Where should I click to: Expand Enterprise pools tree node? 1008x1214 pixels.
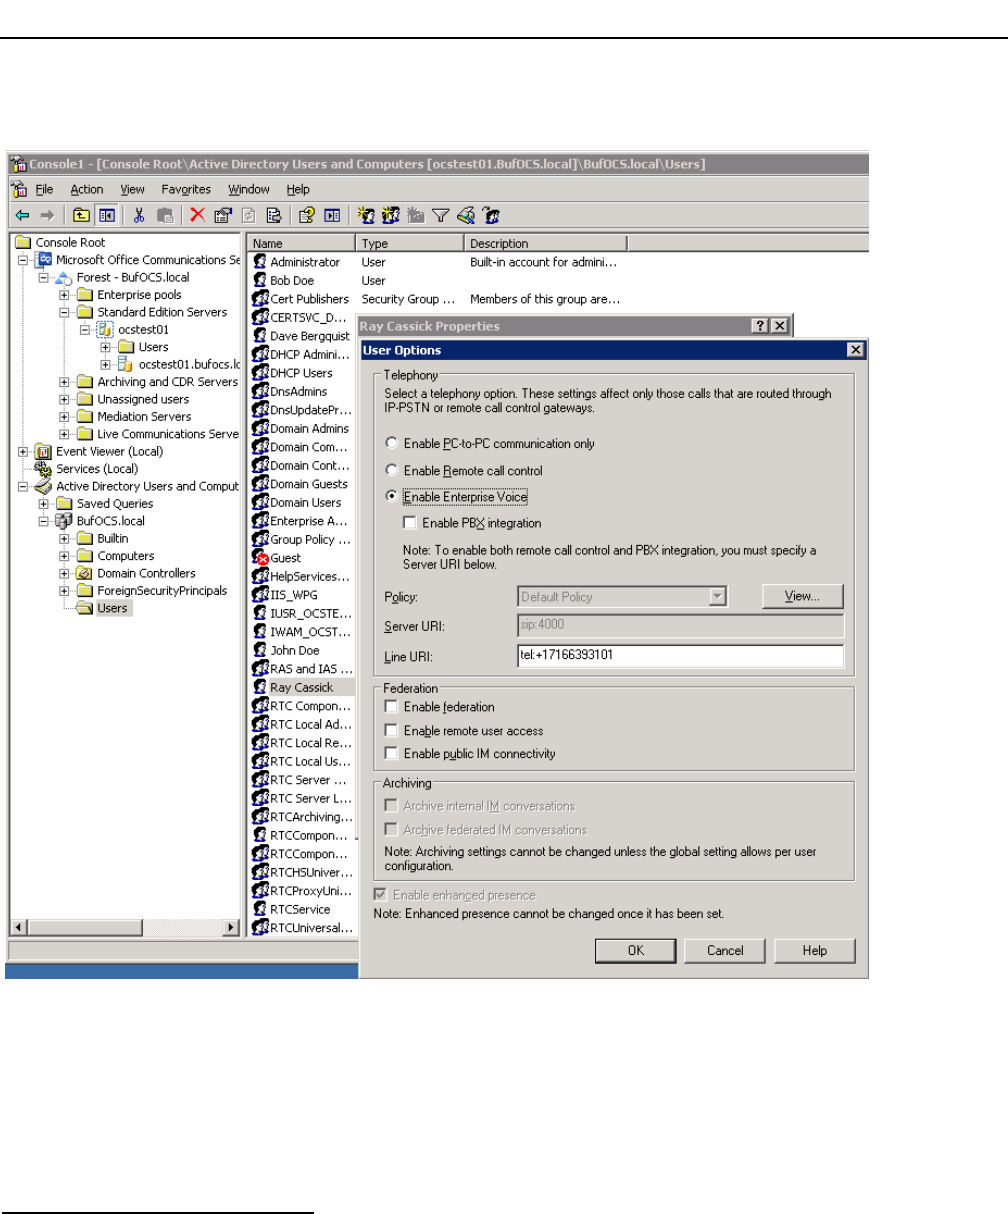tap(64, 295)
